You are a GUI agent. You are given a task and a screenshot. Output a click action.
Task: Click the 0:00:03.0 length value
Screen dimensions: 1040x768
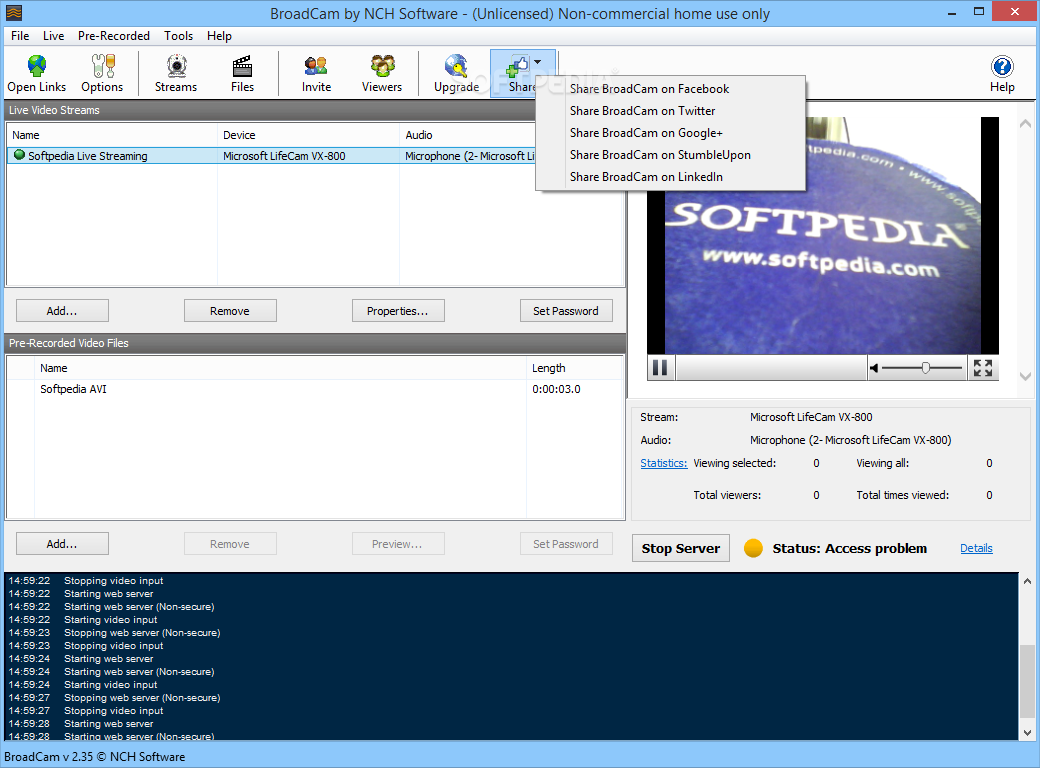(x=556, y=389)
